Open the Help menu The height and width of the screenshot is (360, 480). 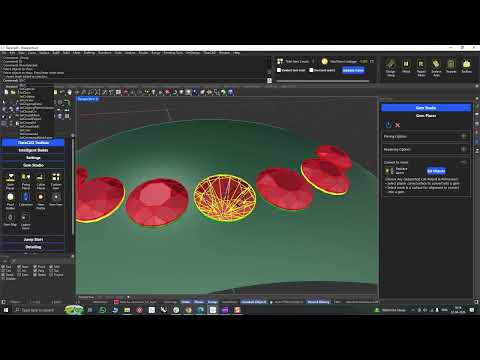[237, 53]
